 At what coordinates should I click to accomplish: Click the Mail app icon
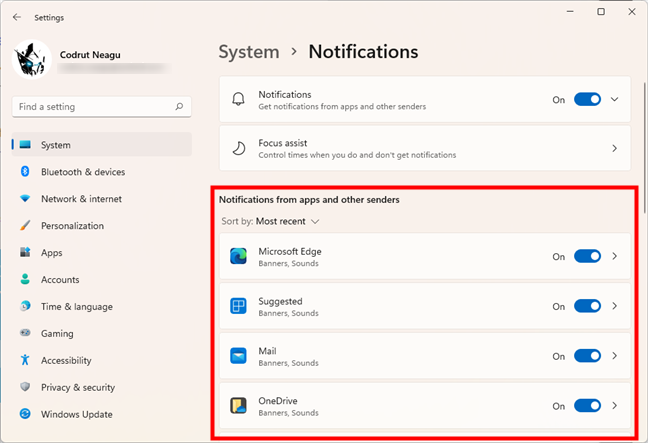point(238,356)
